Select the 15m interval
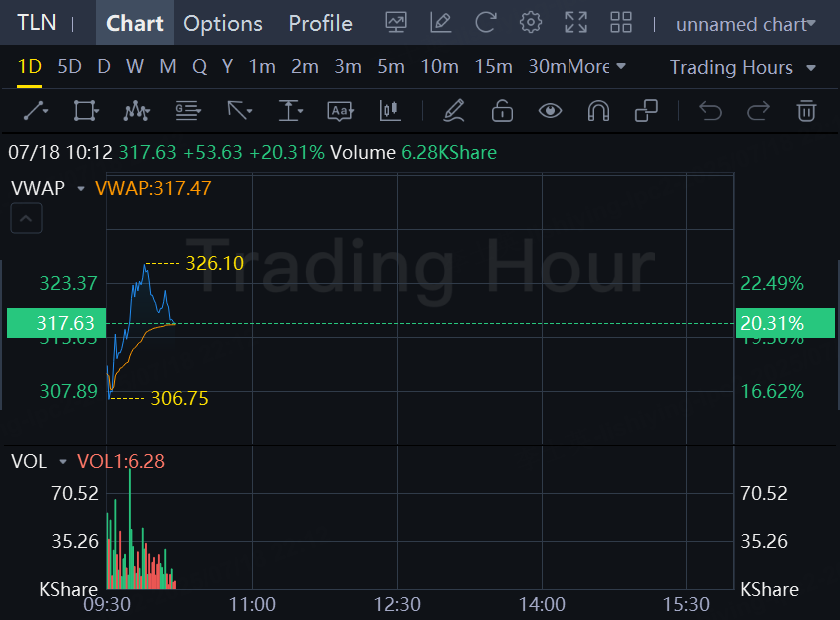Viewport: 840px width, 620px height. point(493,66)
